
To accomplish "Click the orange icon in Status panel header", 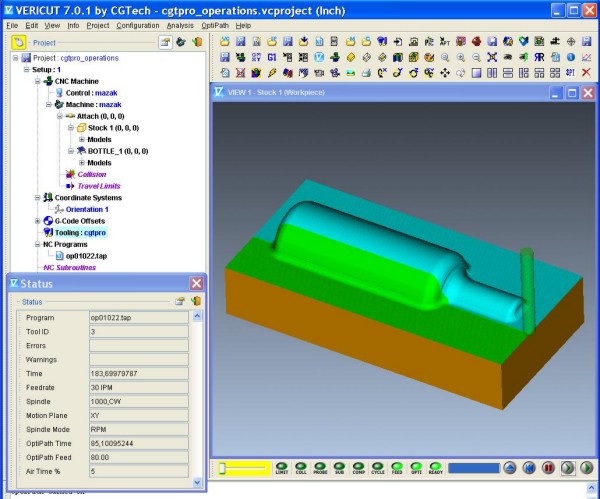I will [196, 301].
